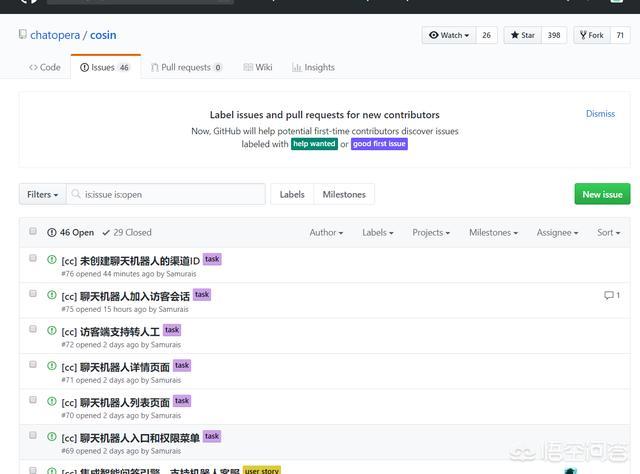Click the green help wanted label
This screenshot has height=474, width=640.
pyautogui.click(x=314, y=144)
